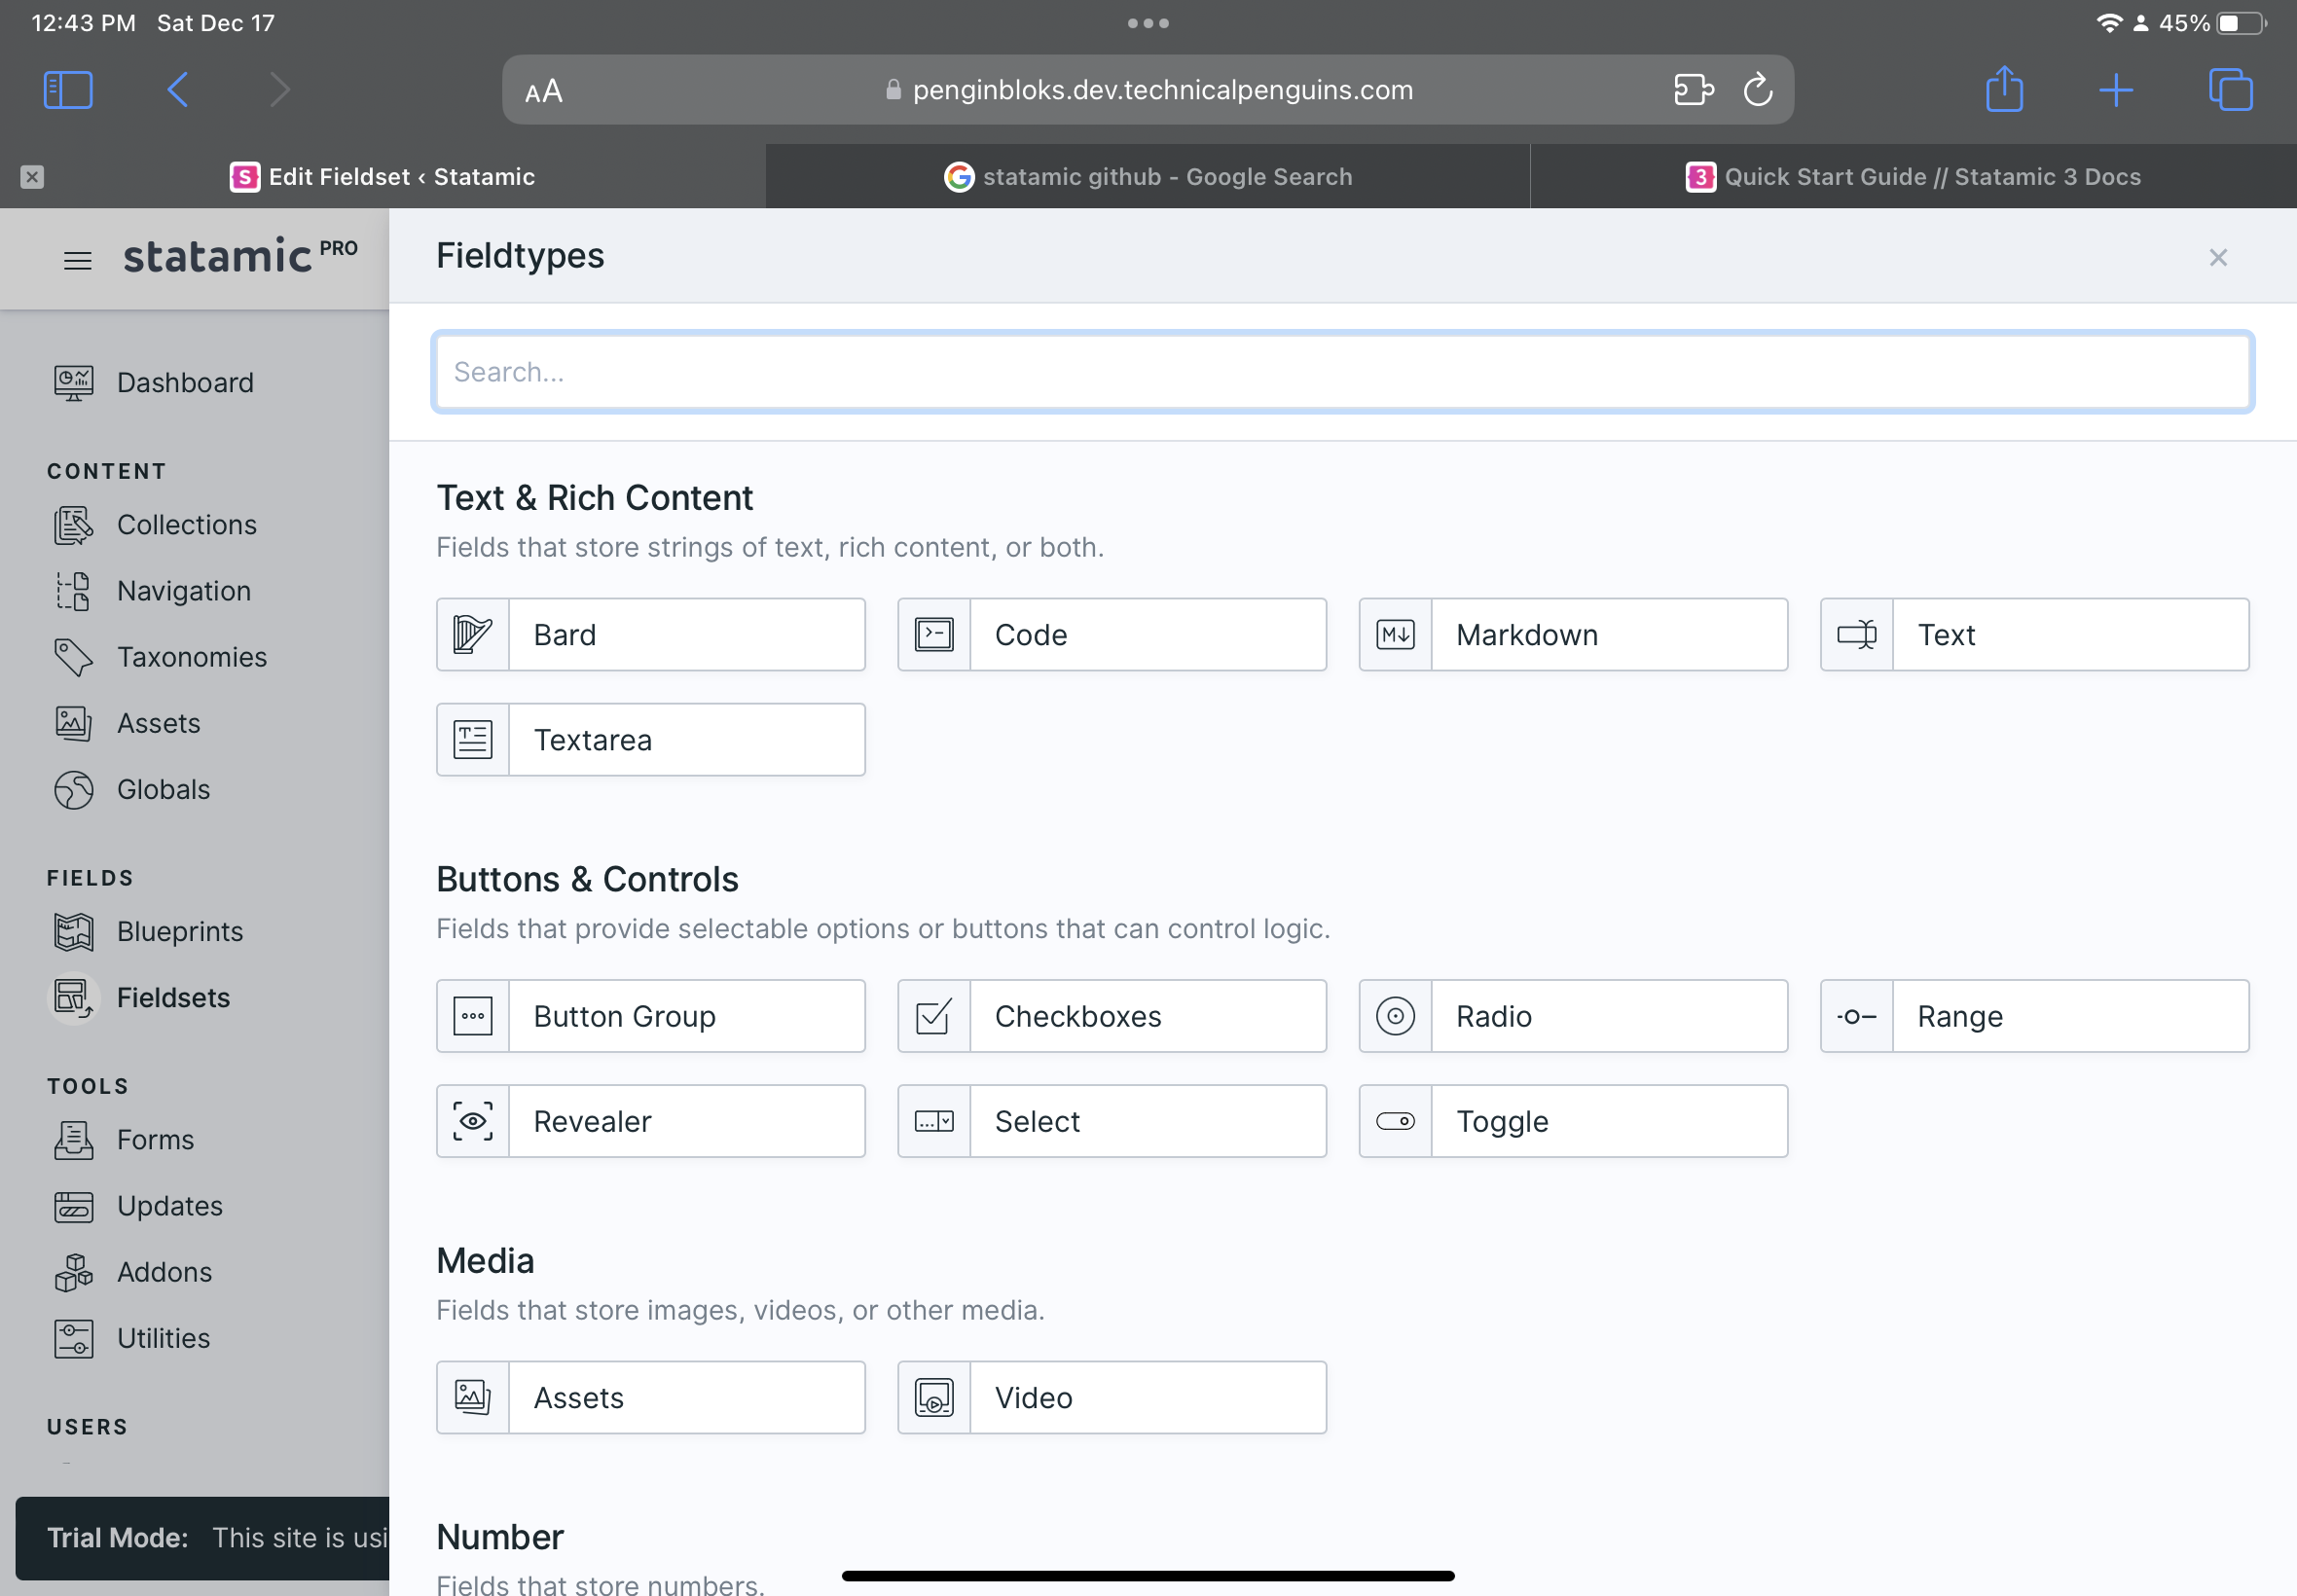Open the Safari sidebar panel icon
The height and width of the screenshot is (1596, 2297).
click(x=68, y=90)
